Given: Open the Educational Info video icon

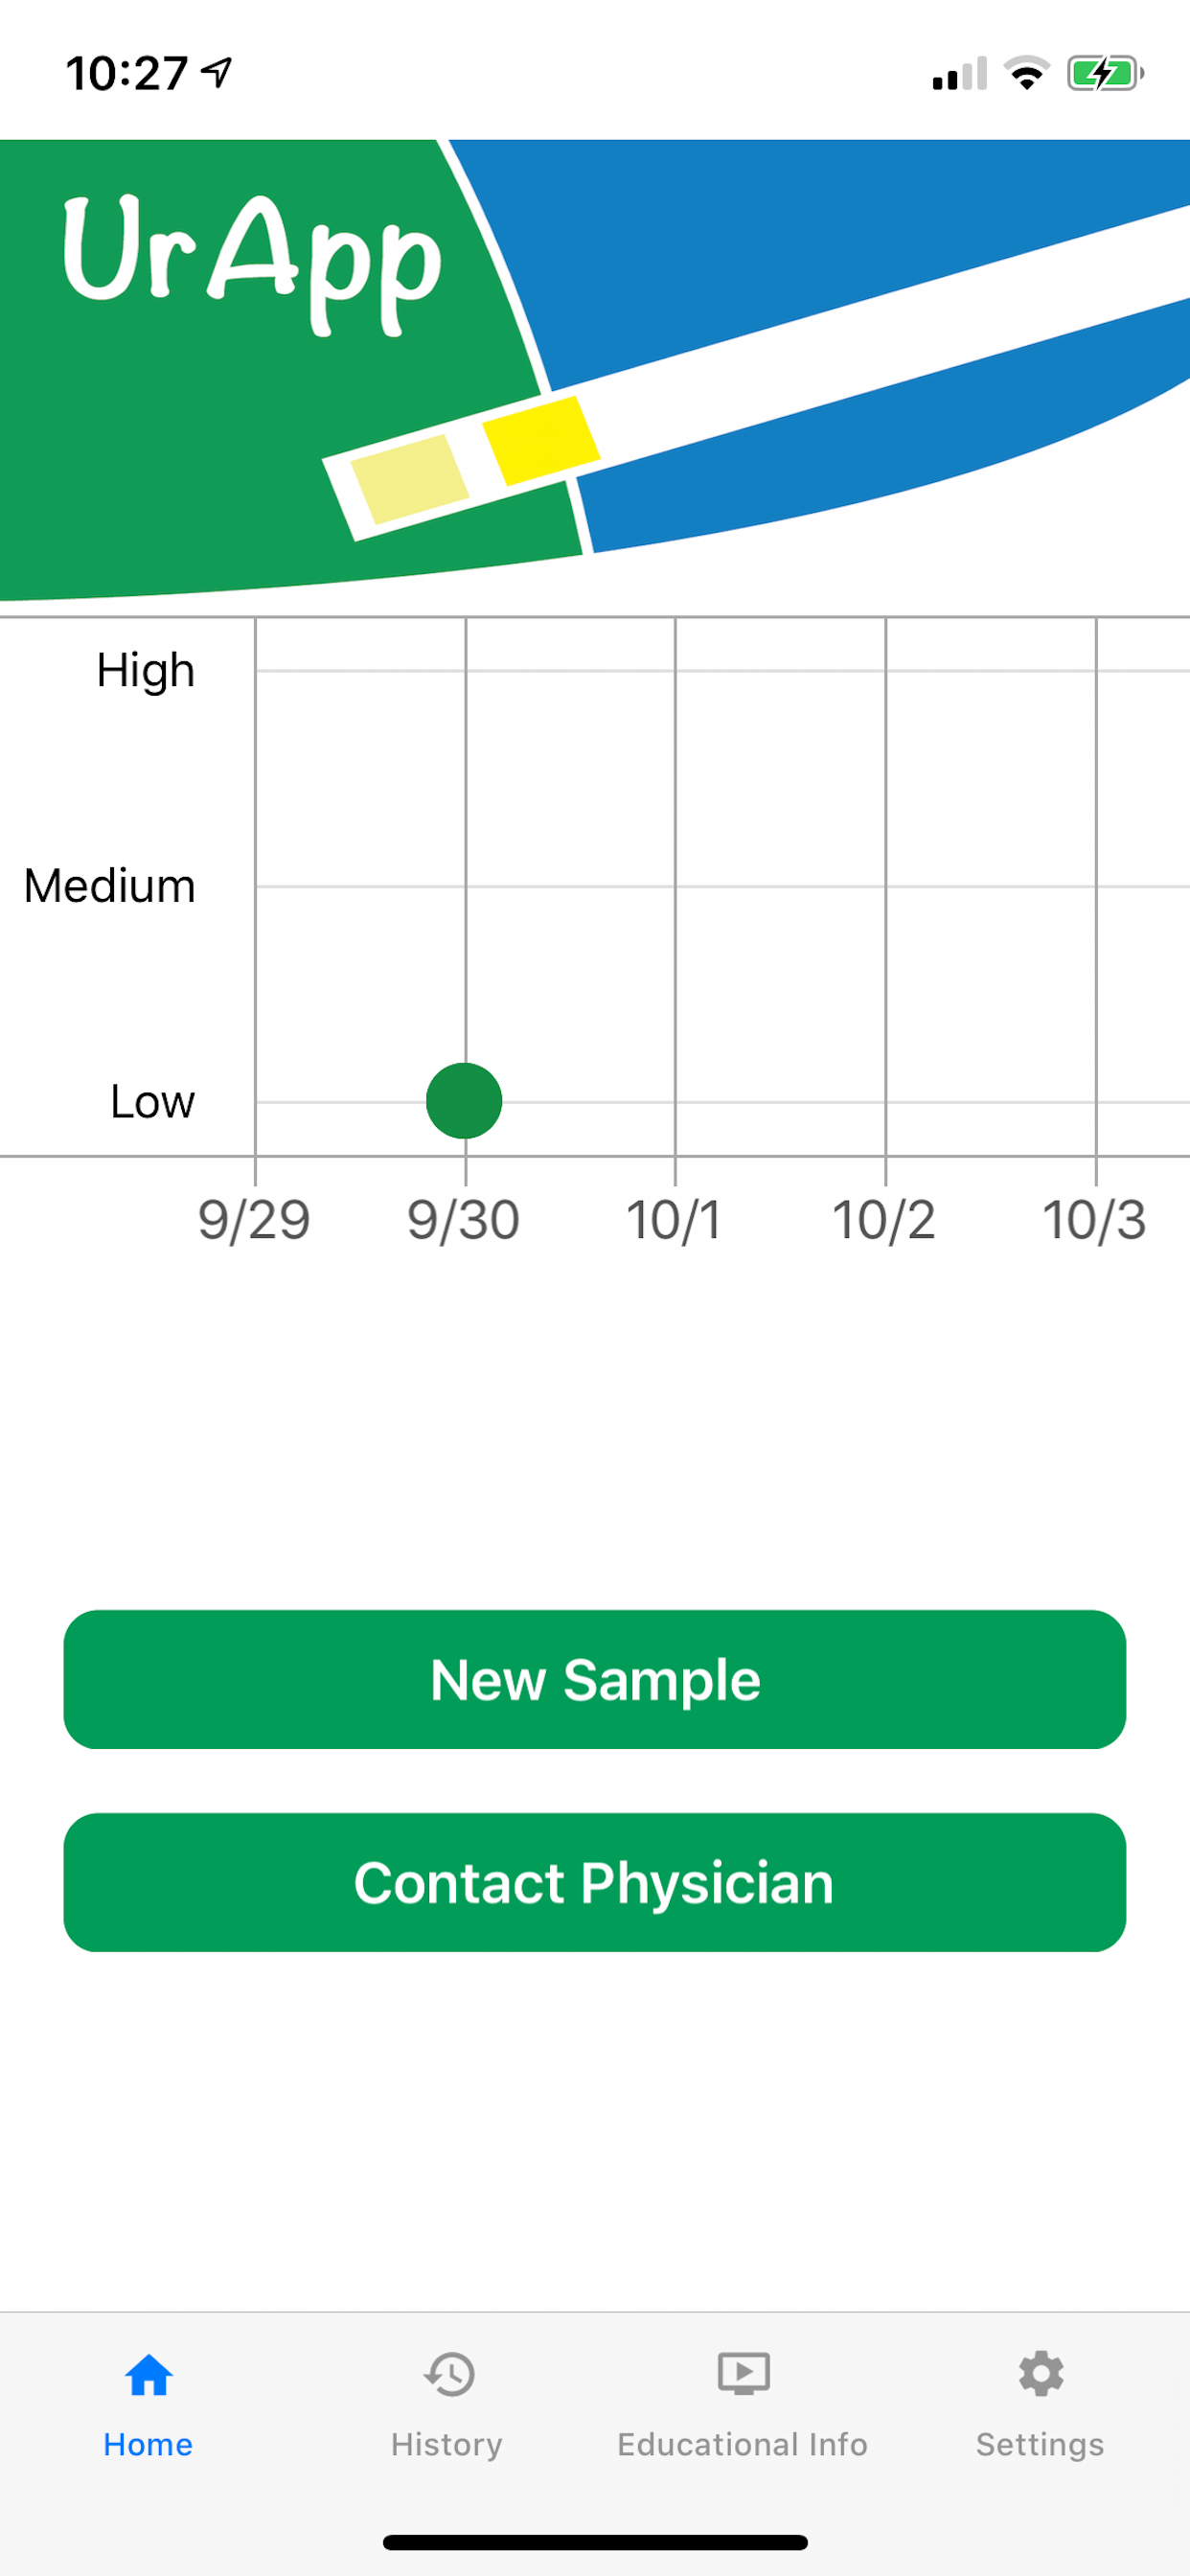Looking at the screenshot, I should (x=743, y=2373).
